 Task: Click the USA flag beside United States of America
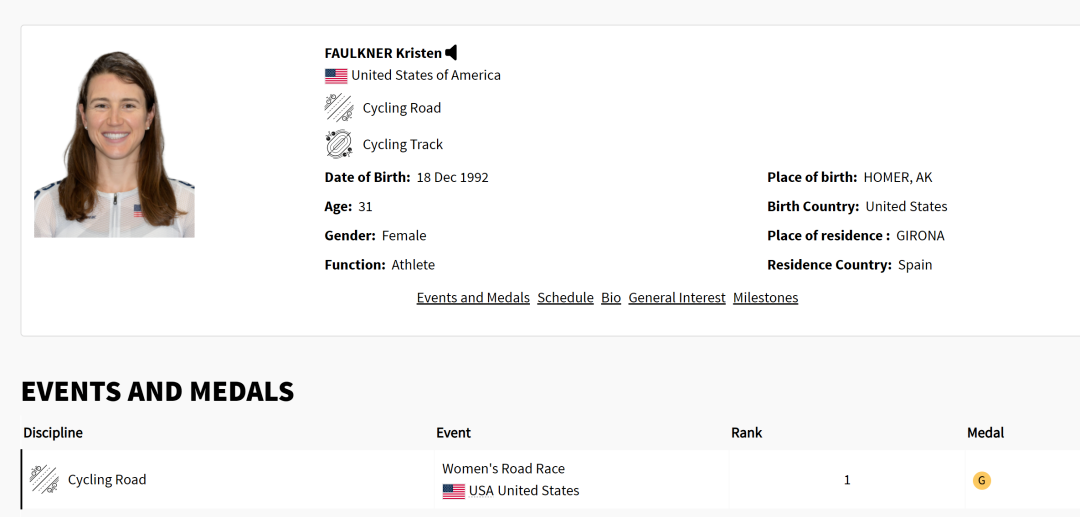(x=336, y=76)
